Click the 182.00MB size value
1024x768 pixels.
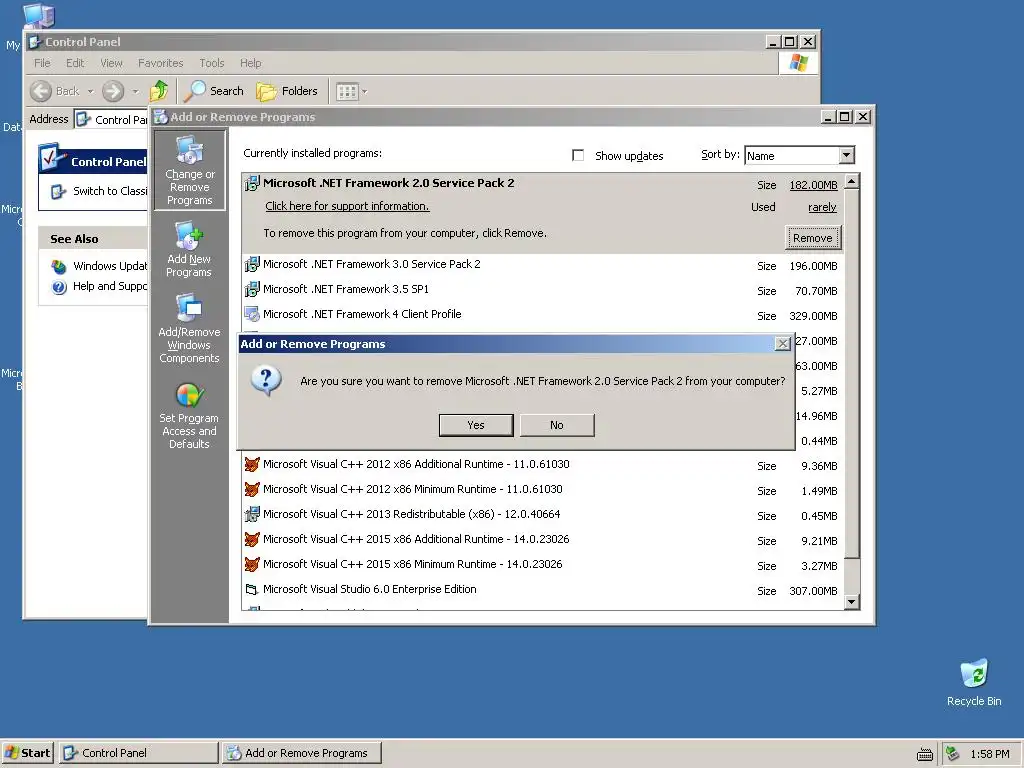tap(813, 185)
